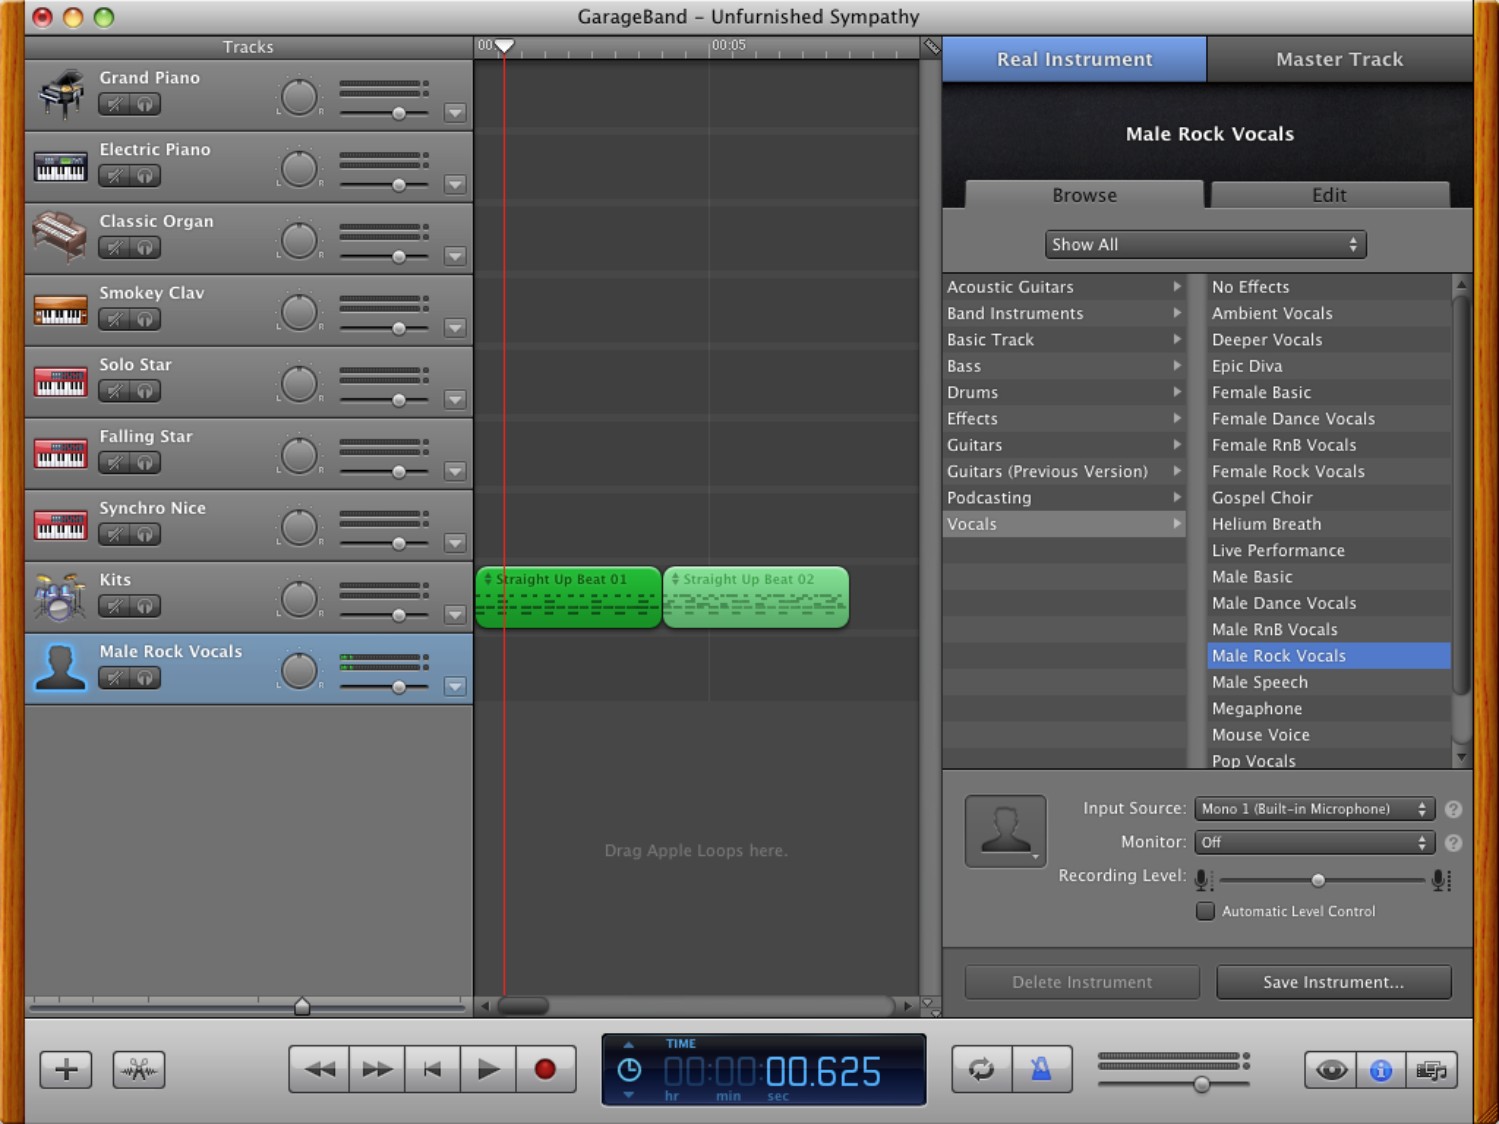The height and width of the screenshot is (1124, 1499).
Task: Select the Classic Organ track icon
Action: [60, 238]
